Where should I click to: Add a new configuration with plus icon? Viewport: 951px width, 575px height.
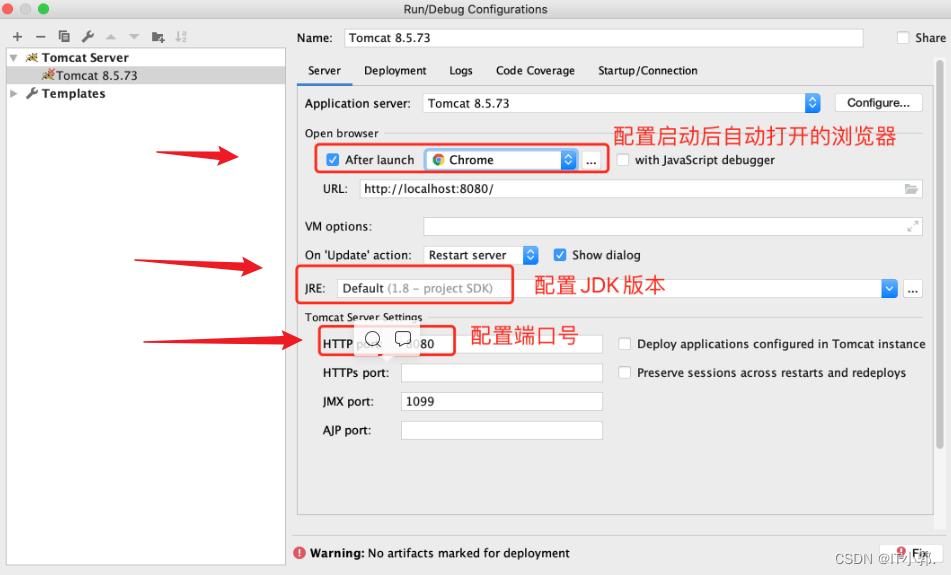point(17,37)
